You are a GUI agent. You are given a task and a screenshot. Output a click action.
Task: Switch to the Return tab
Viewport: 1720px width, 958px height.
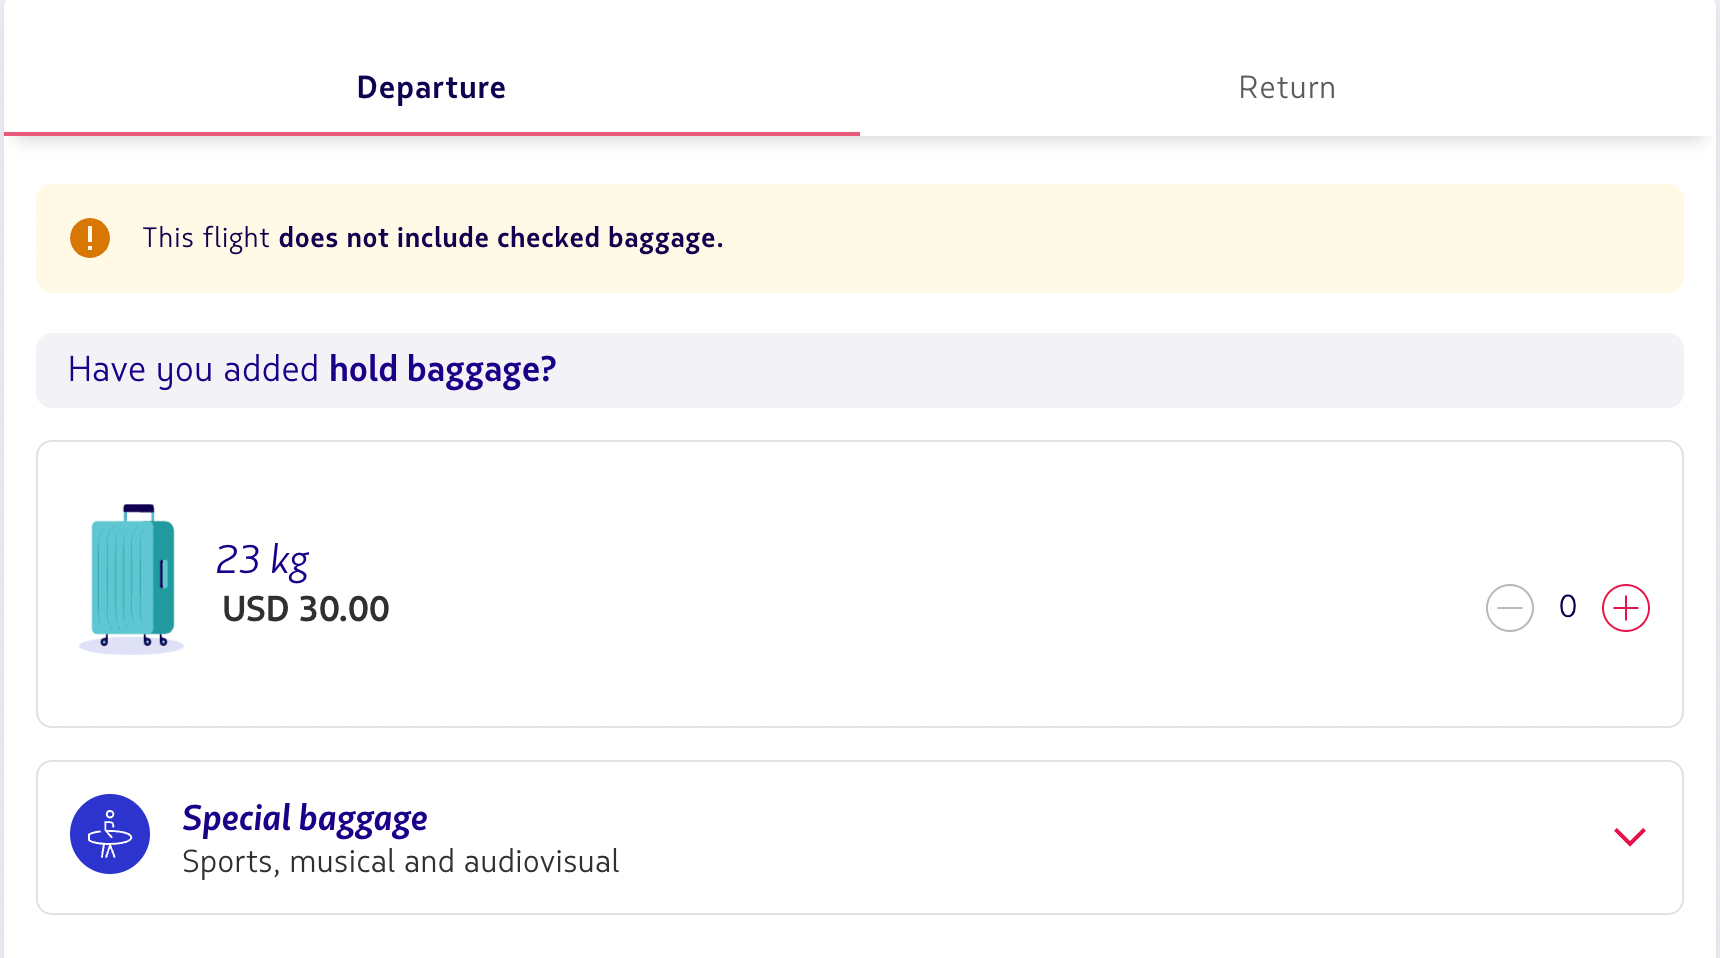pyautogui.click(x=1286, y=88)
